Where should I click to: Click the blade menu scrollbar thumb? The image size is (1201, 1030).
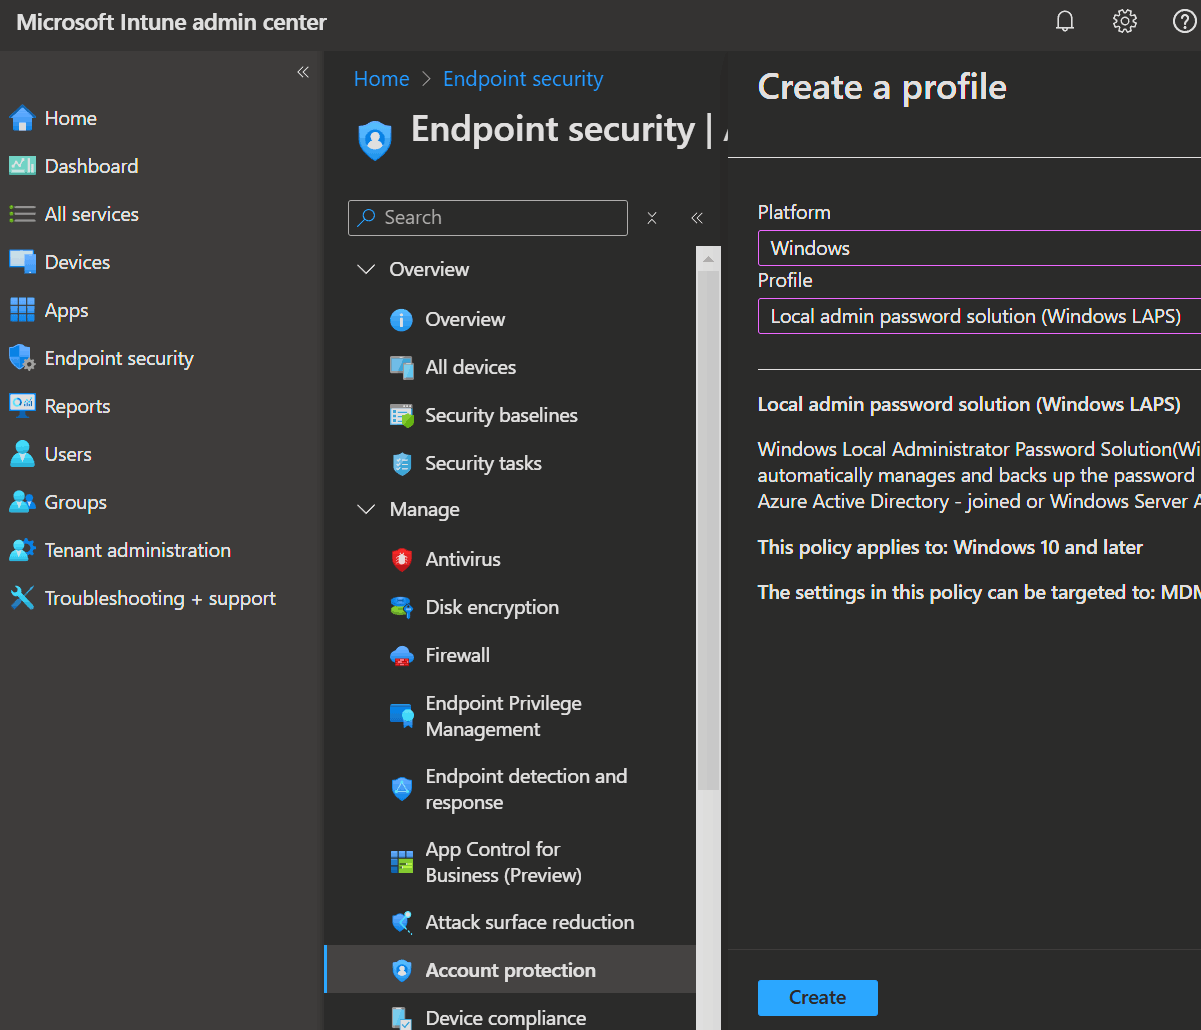point(708,530)
